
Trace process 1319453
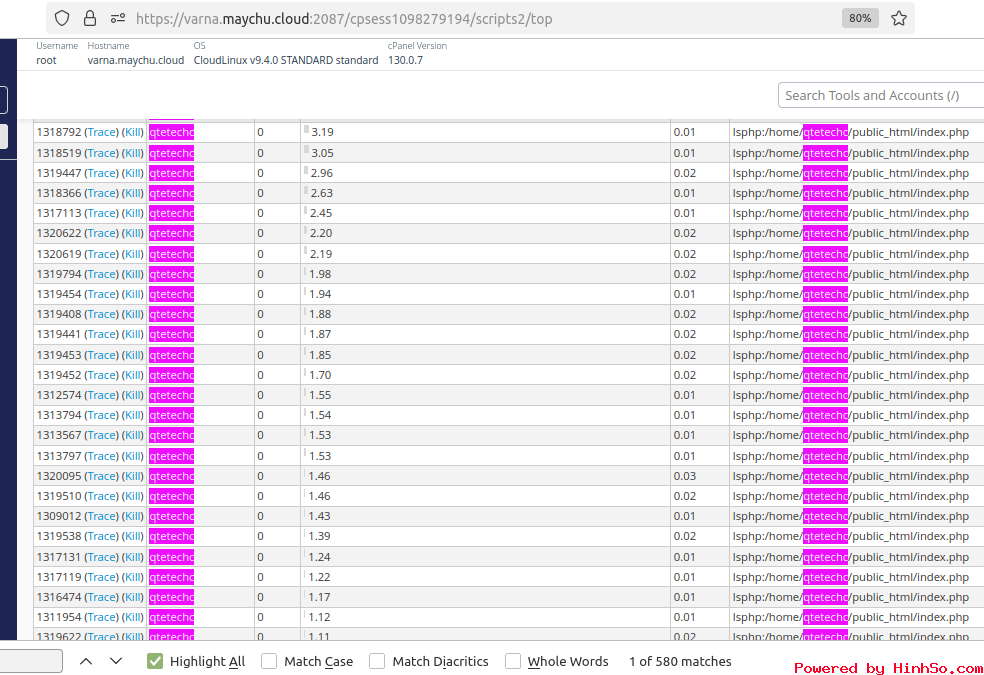[101, 355]
